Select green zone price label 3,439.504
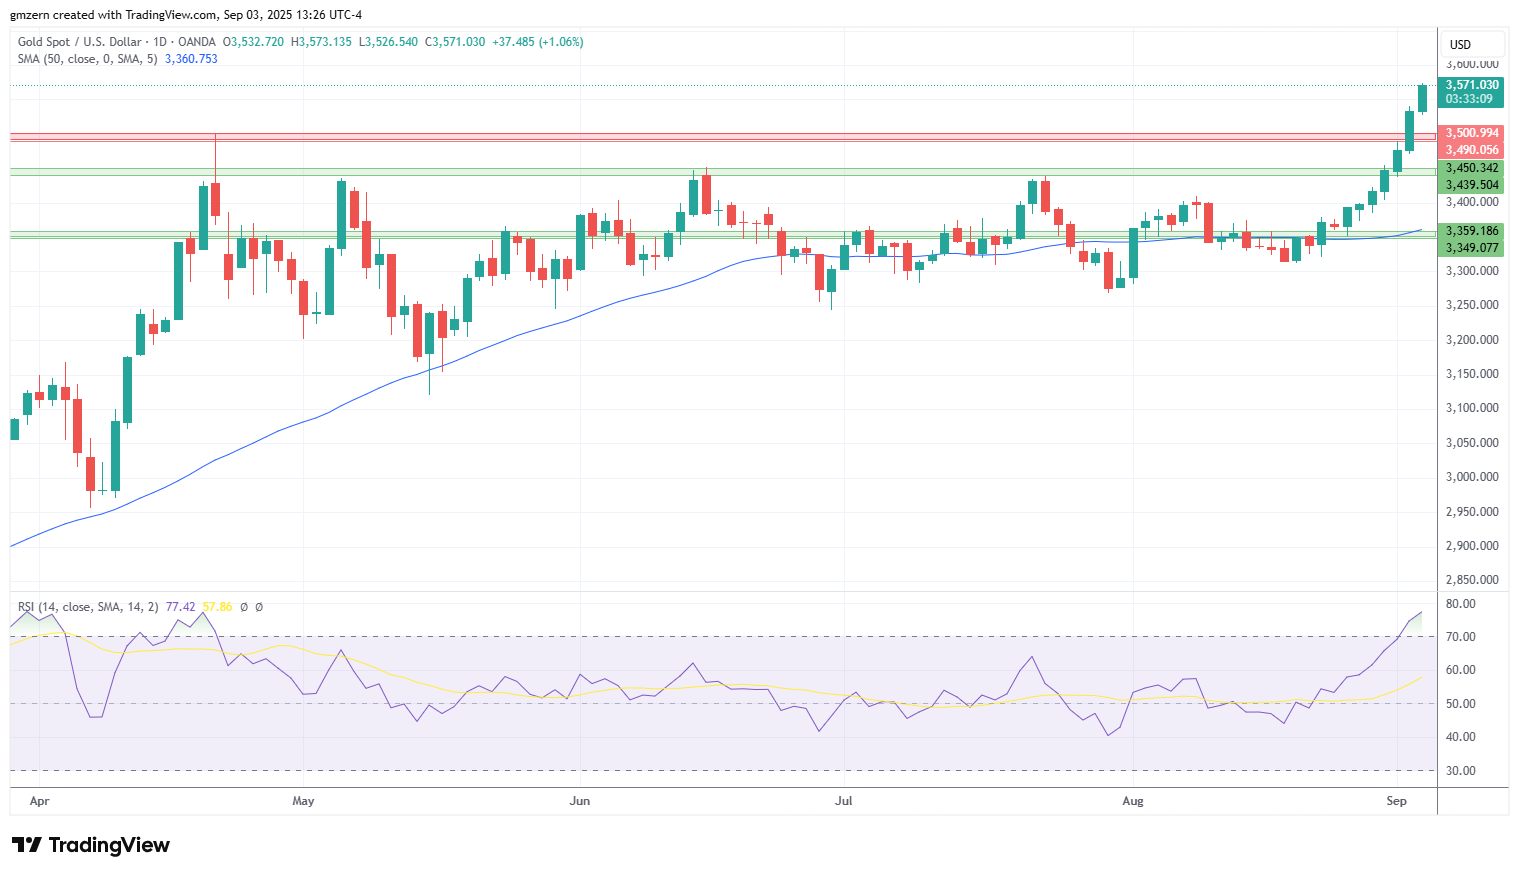The height and width of the screenshot is (875, 1519). coord(1472,185)
